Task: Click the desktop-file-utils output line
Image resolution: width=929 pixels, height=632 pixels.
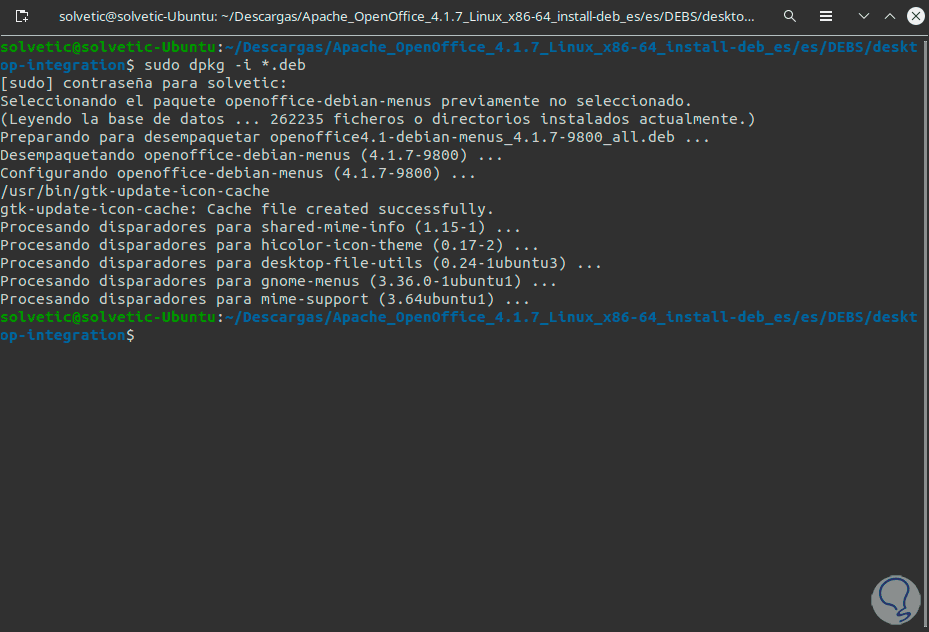Action: [x=300, y=263]
